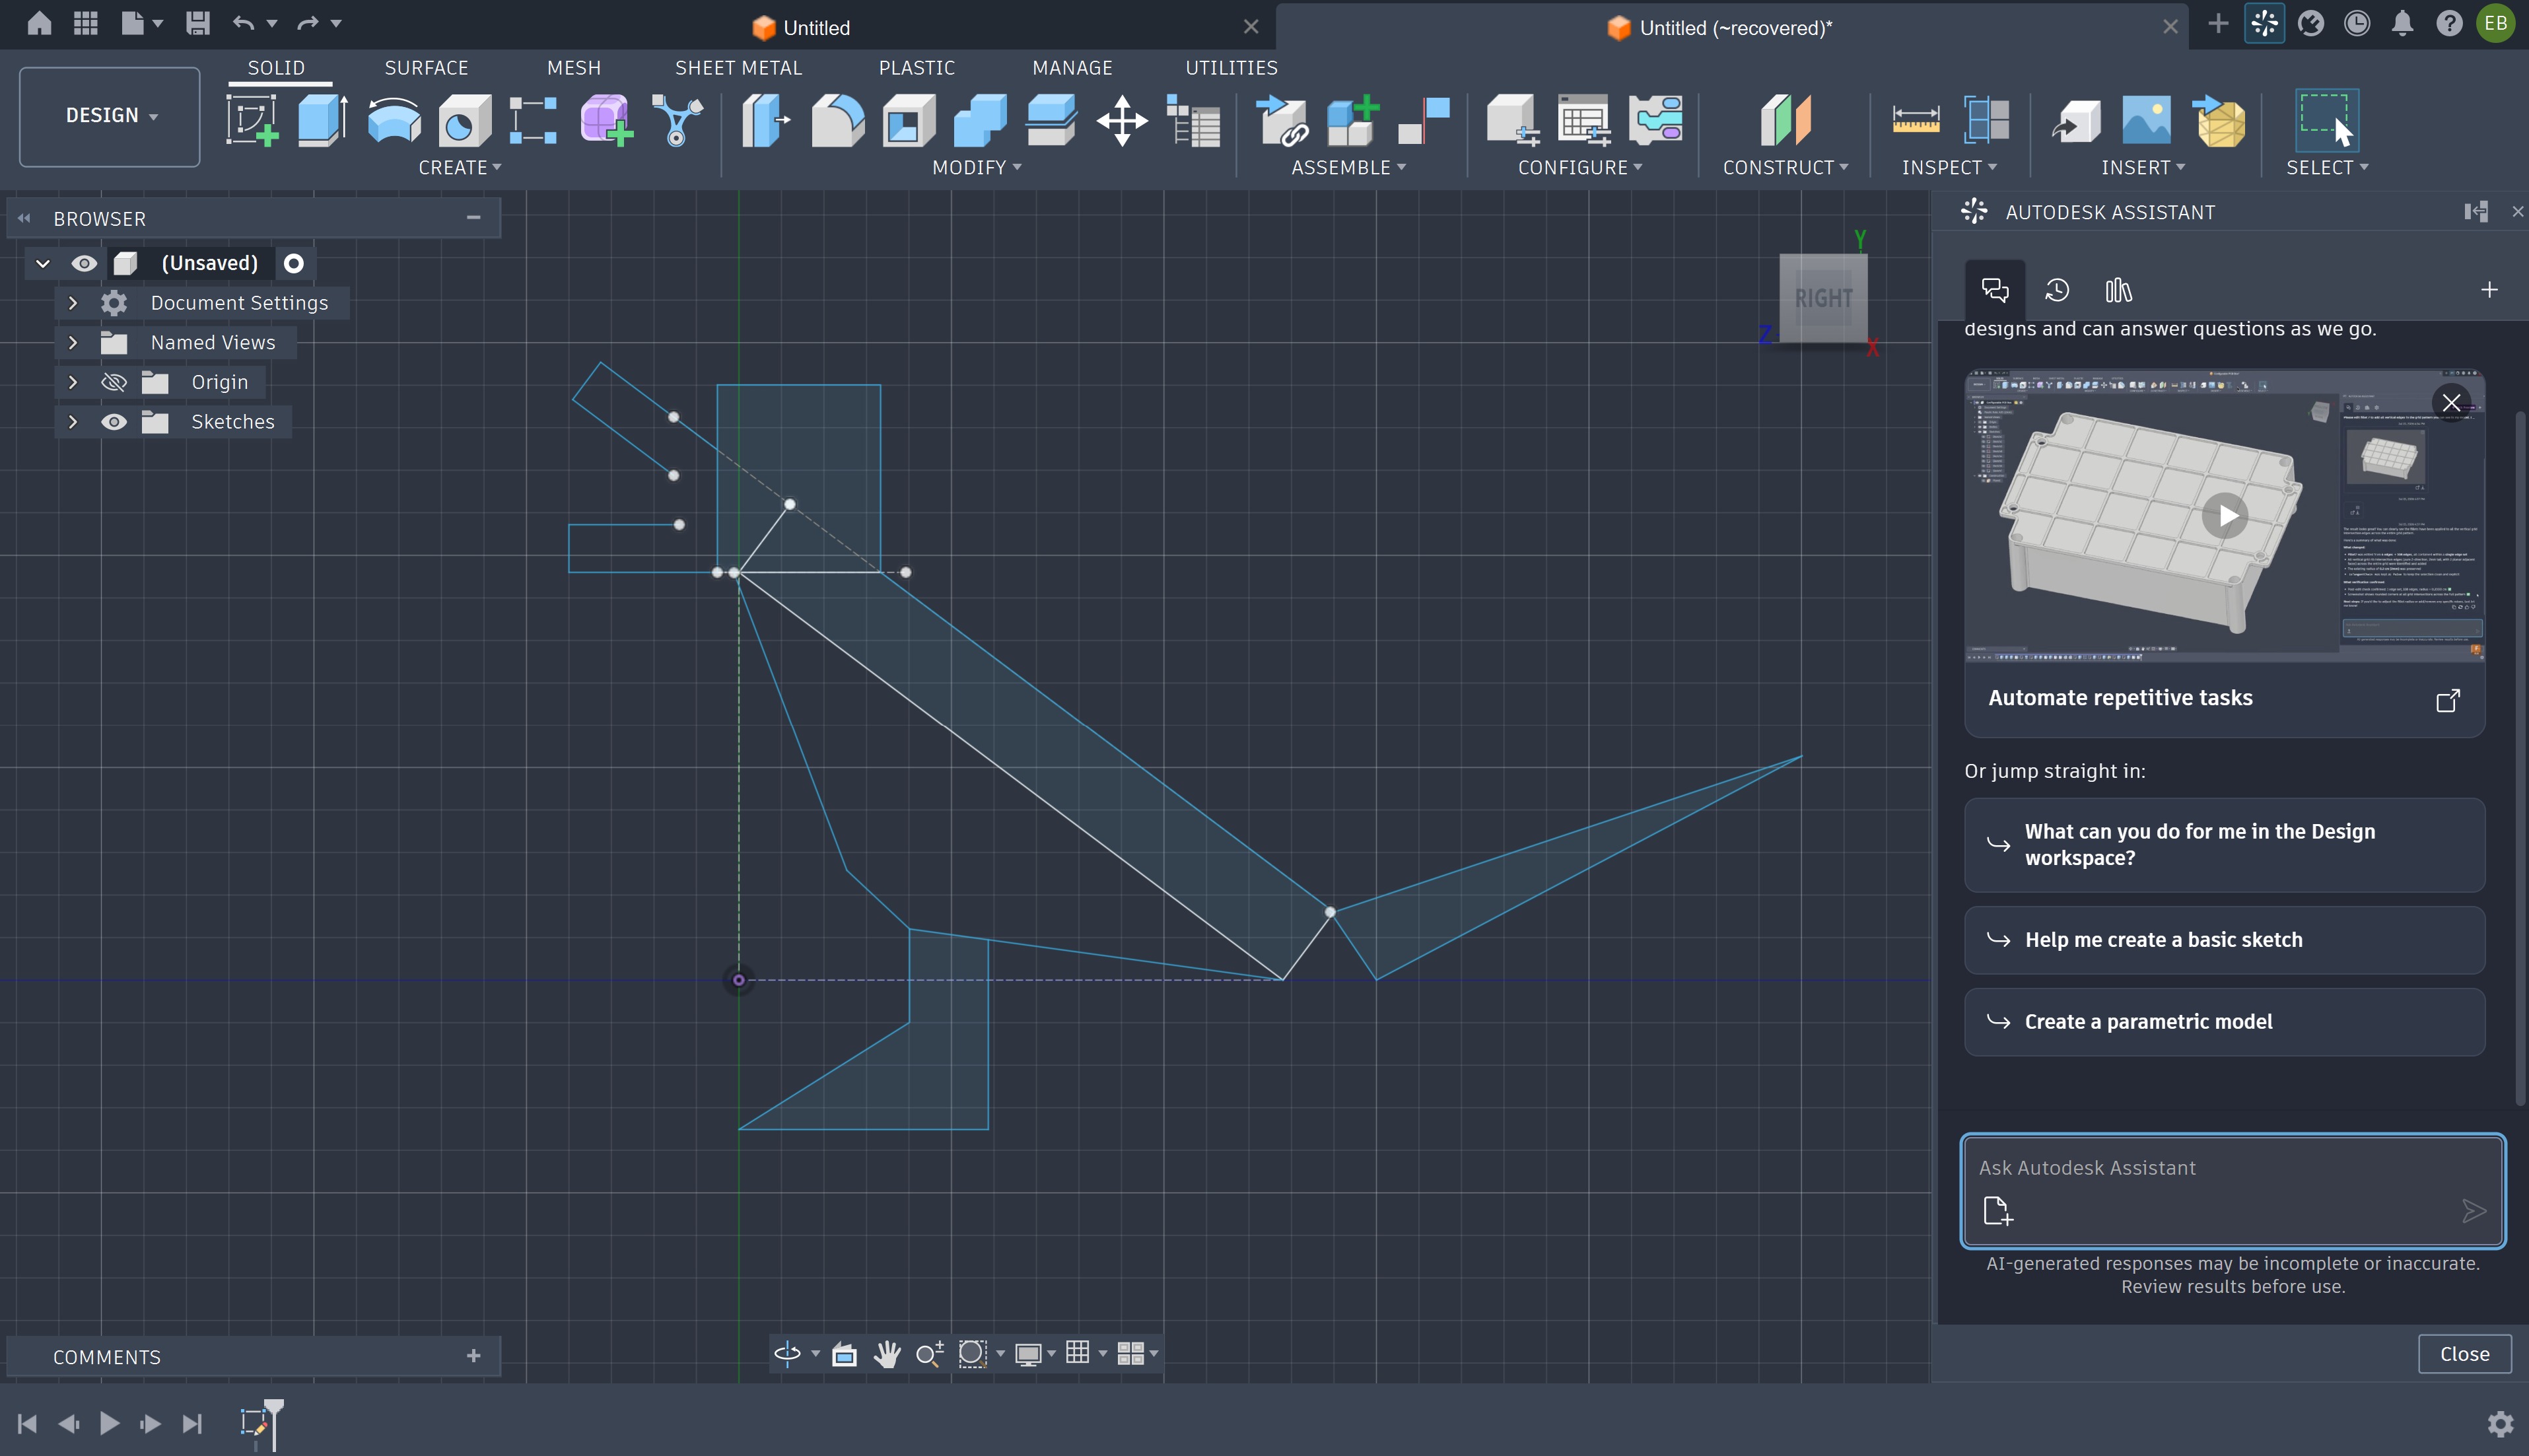The height and width of the screenshot is (1456, 2529).
Task: Switch to the SURFACE tab
Action: [x=426, y=68]
